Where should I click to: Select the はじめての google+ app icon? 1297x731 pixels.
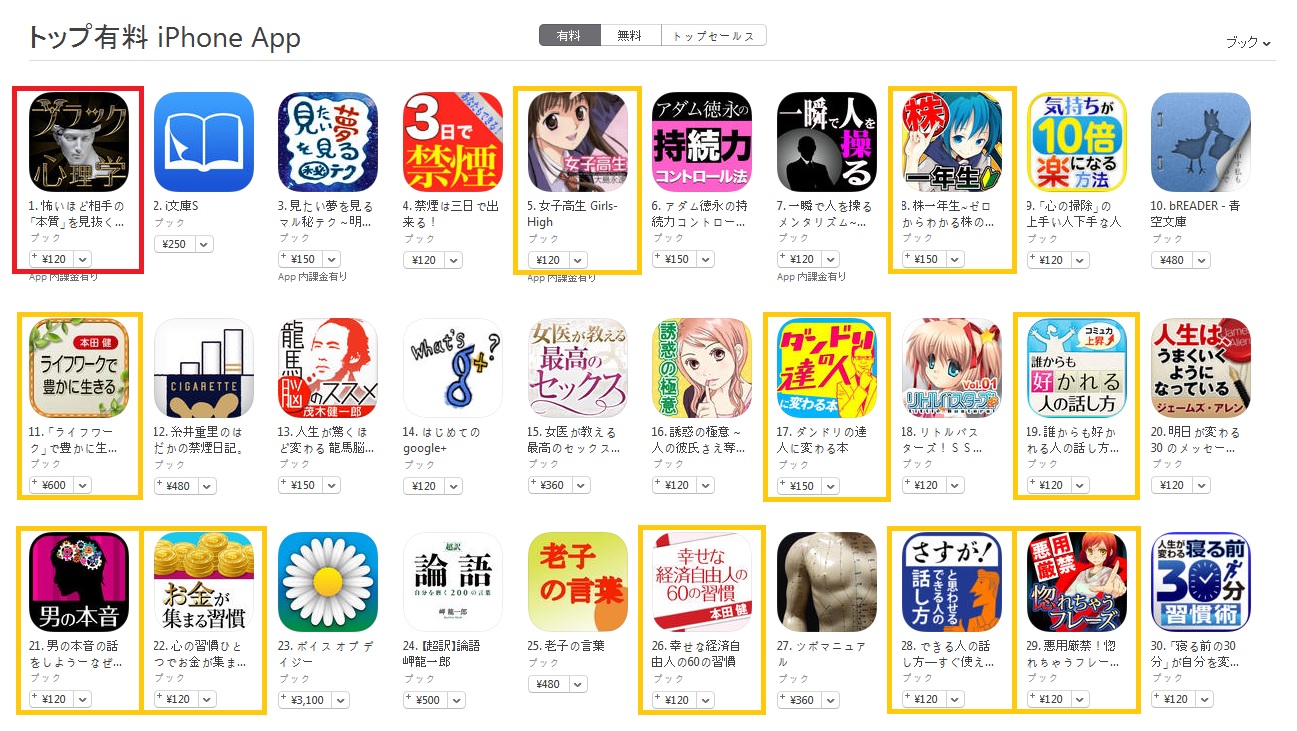tap(453, 368)
